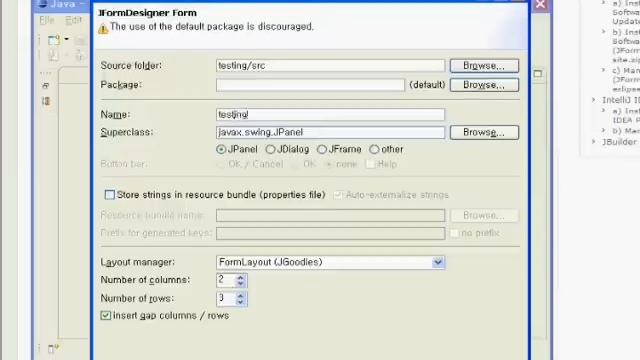
Task: Click the warning icon beside default package message
Action: [103, 29]
